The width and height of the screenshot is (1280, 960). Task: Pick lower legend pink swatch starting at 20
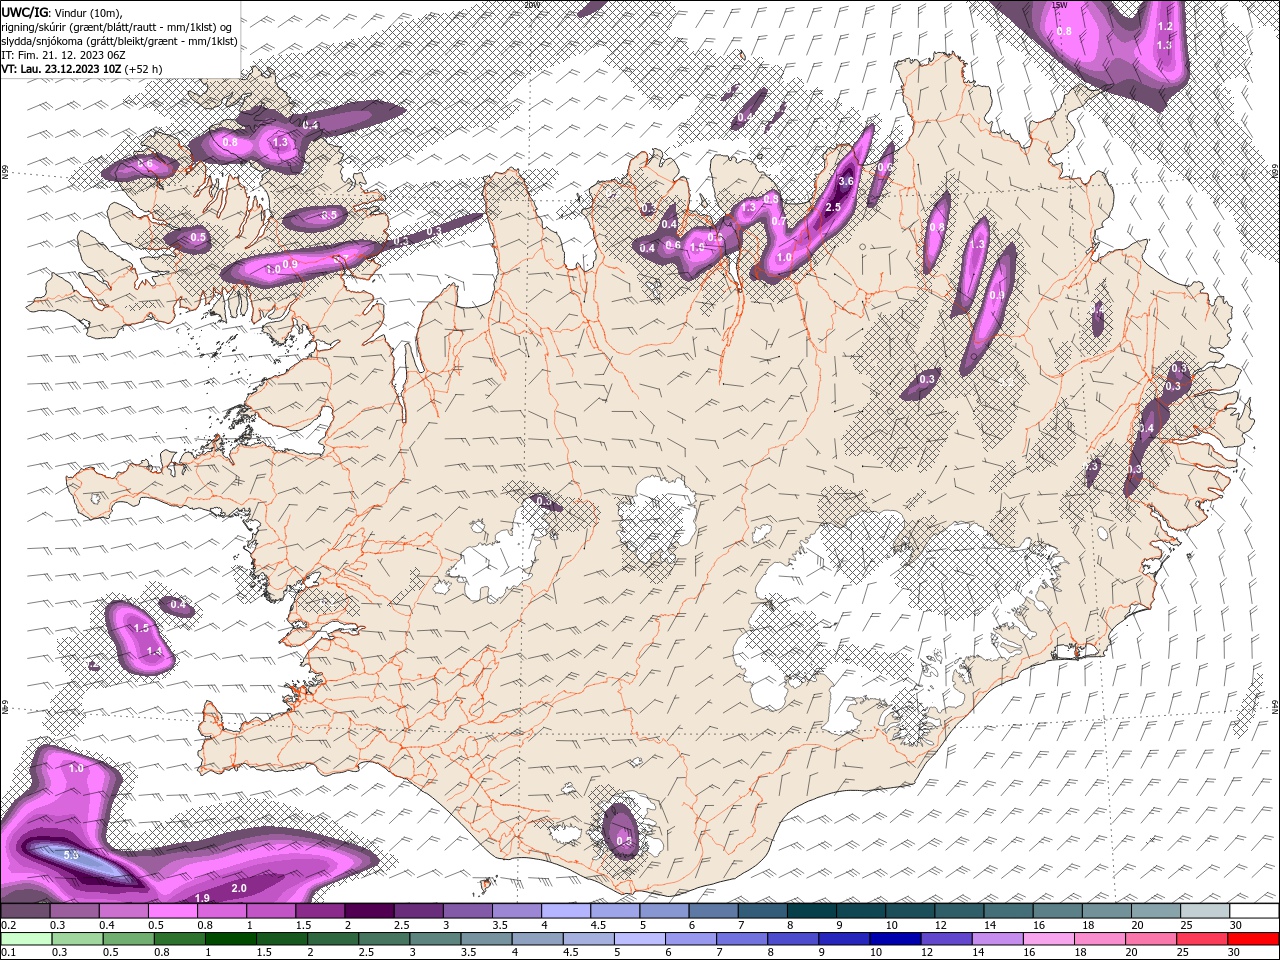[x=1151, y=939]
